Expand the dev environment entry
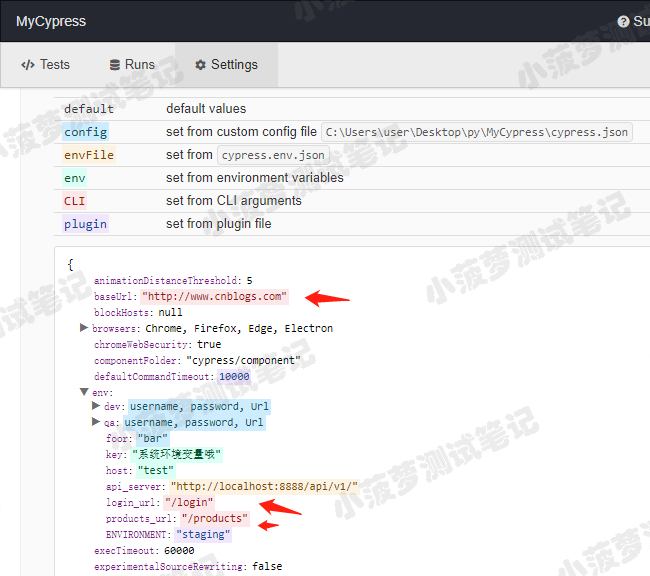Screen dimensions: 650x576 point(96,406)
